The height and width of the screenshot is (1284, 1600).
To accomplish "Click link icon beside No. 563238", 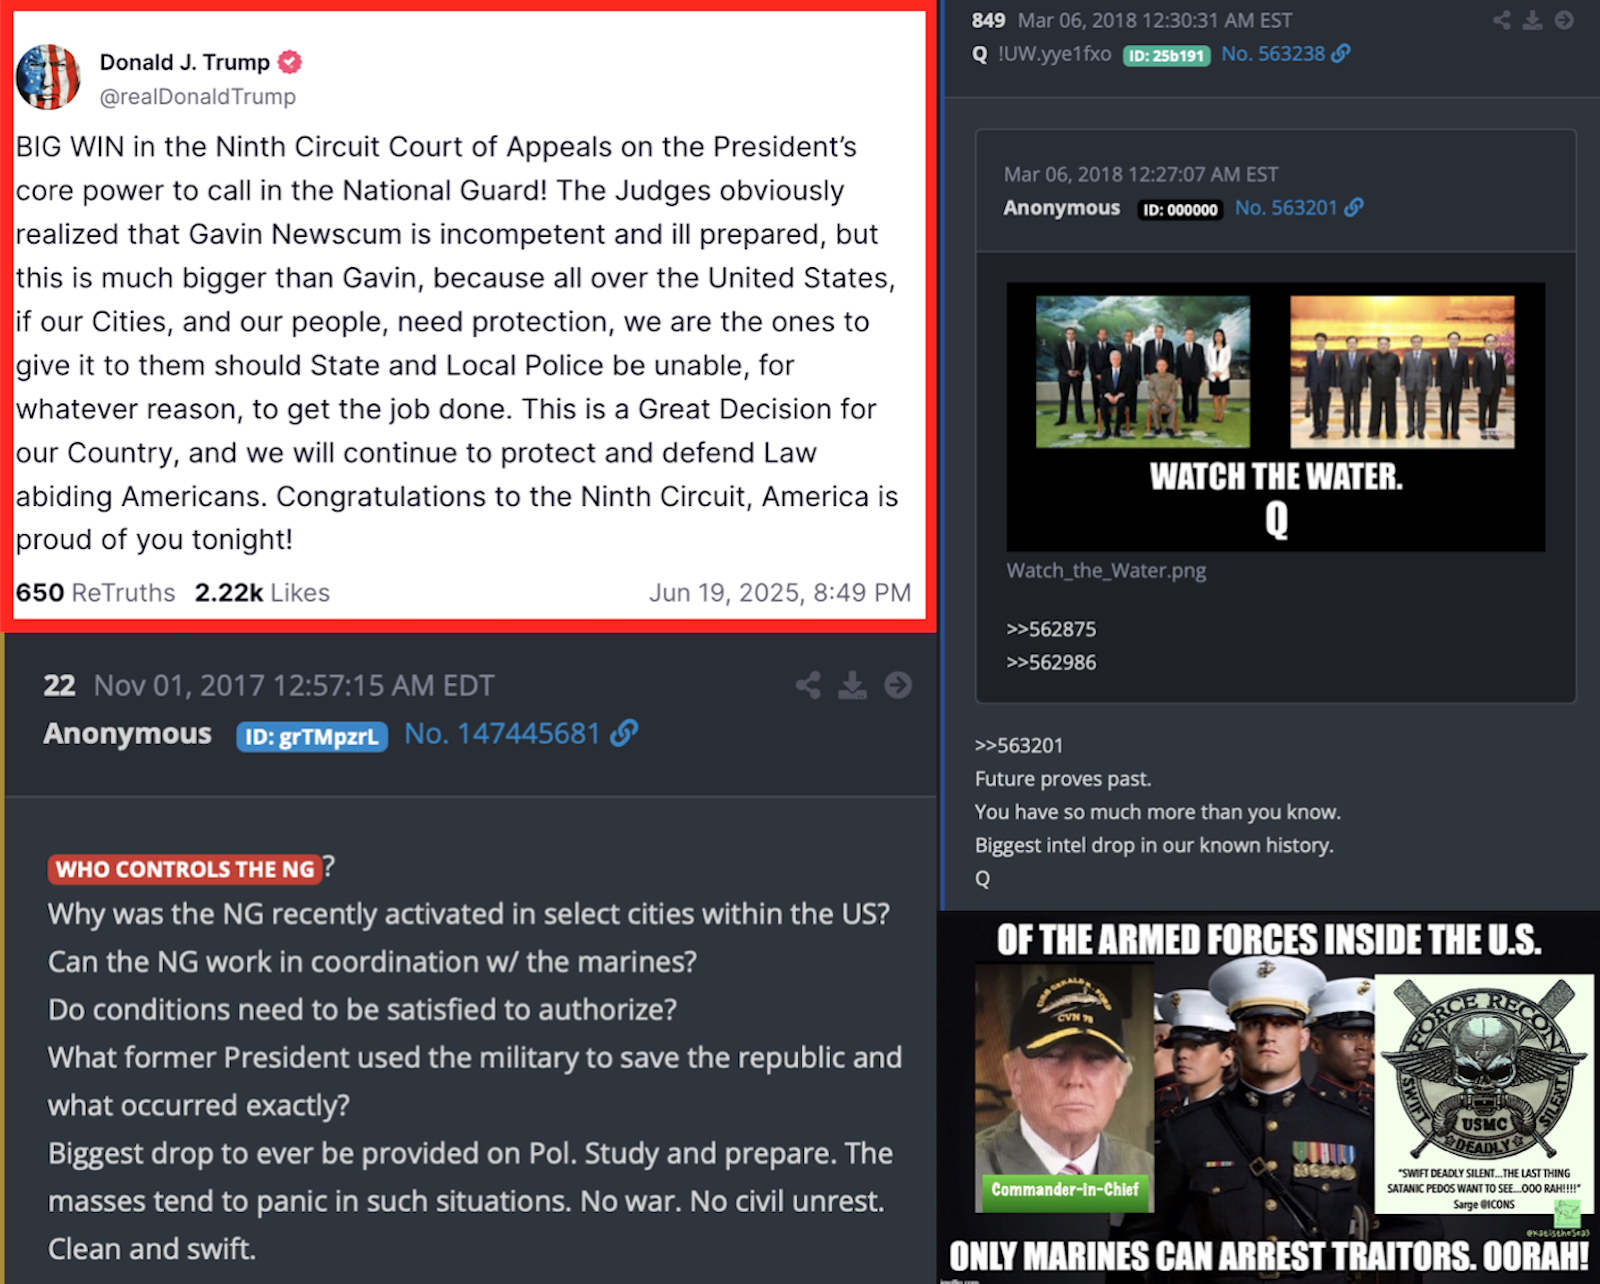I will (x=1341, y=53).
